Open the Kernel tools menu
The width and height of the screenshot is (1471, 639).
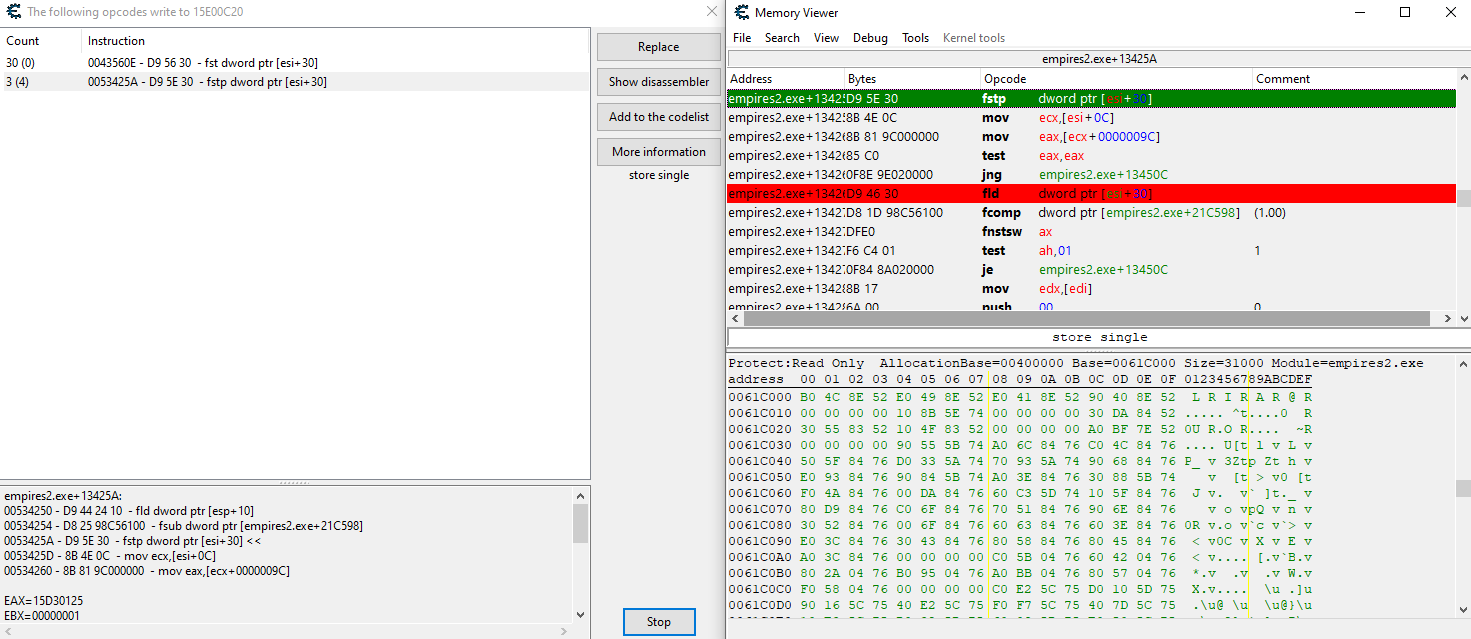click(x=974, y=38)
